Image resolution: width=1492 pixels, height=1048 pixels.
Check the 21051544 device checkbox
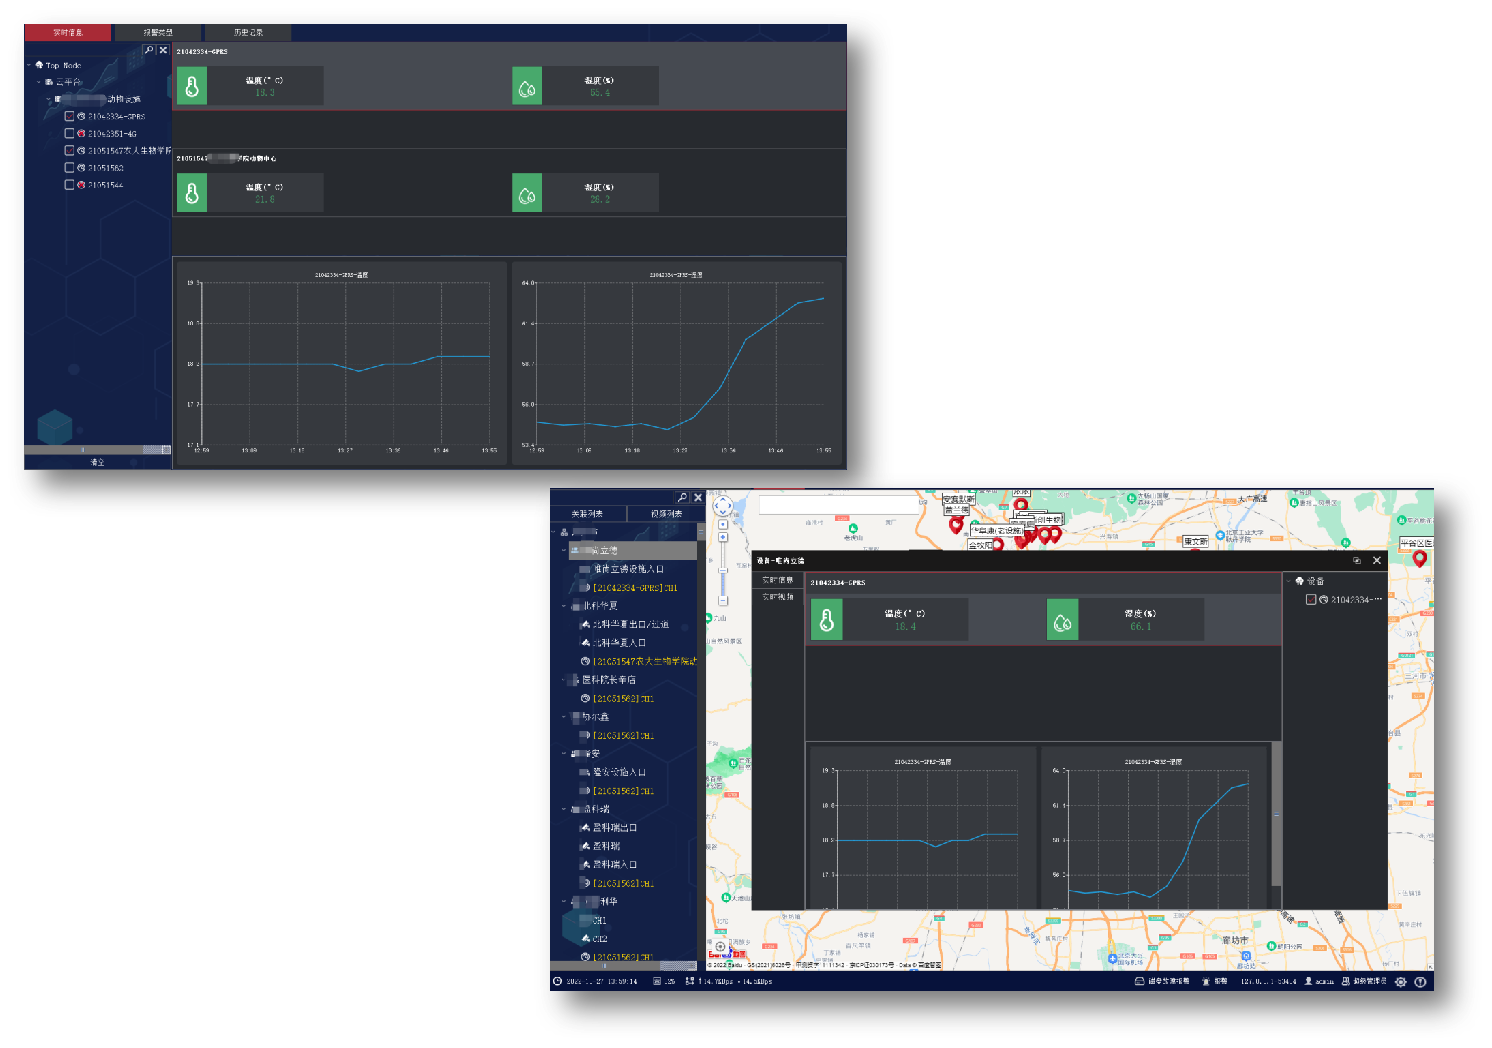pyautogui.click(x=69, y=185)
